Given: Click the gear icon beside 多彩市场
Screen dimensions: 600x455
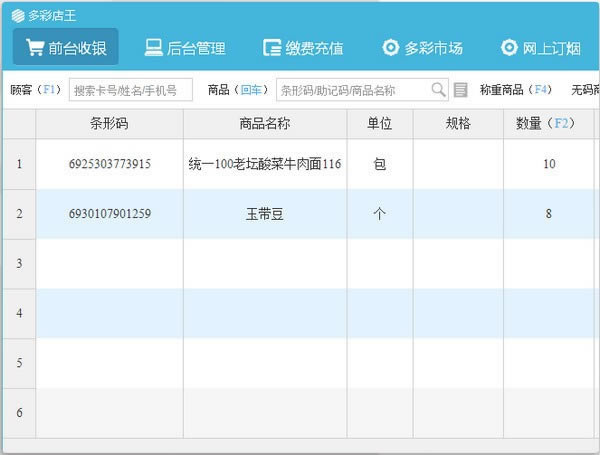Looking at the screenshot, I should click(x=391, y=48).
